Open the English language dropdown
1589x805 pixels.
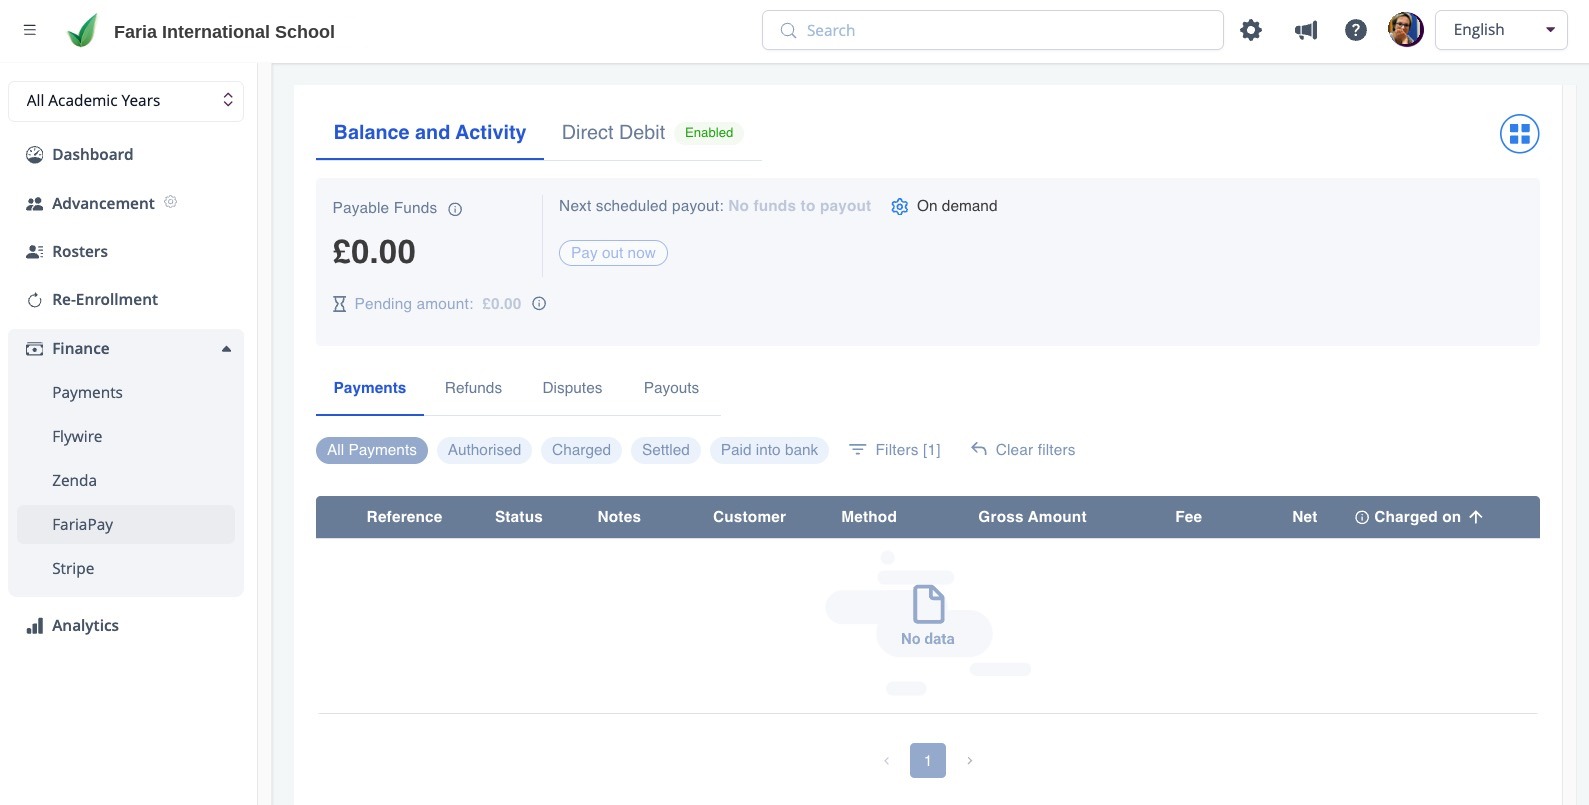(x=1501, y=30)
